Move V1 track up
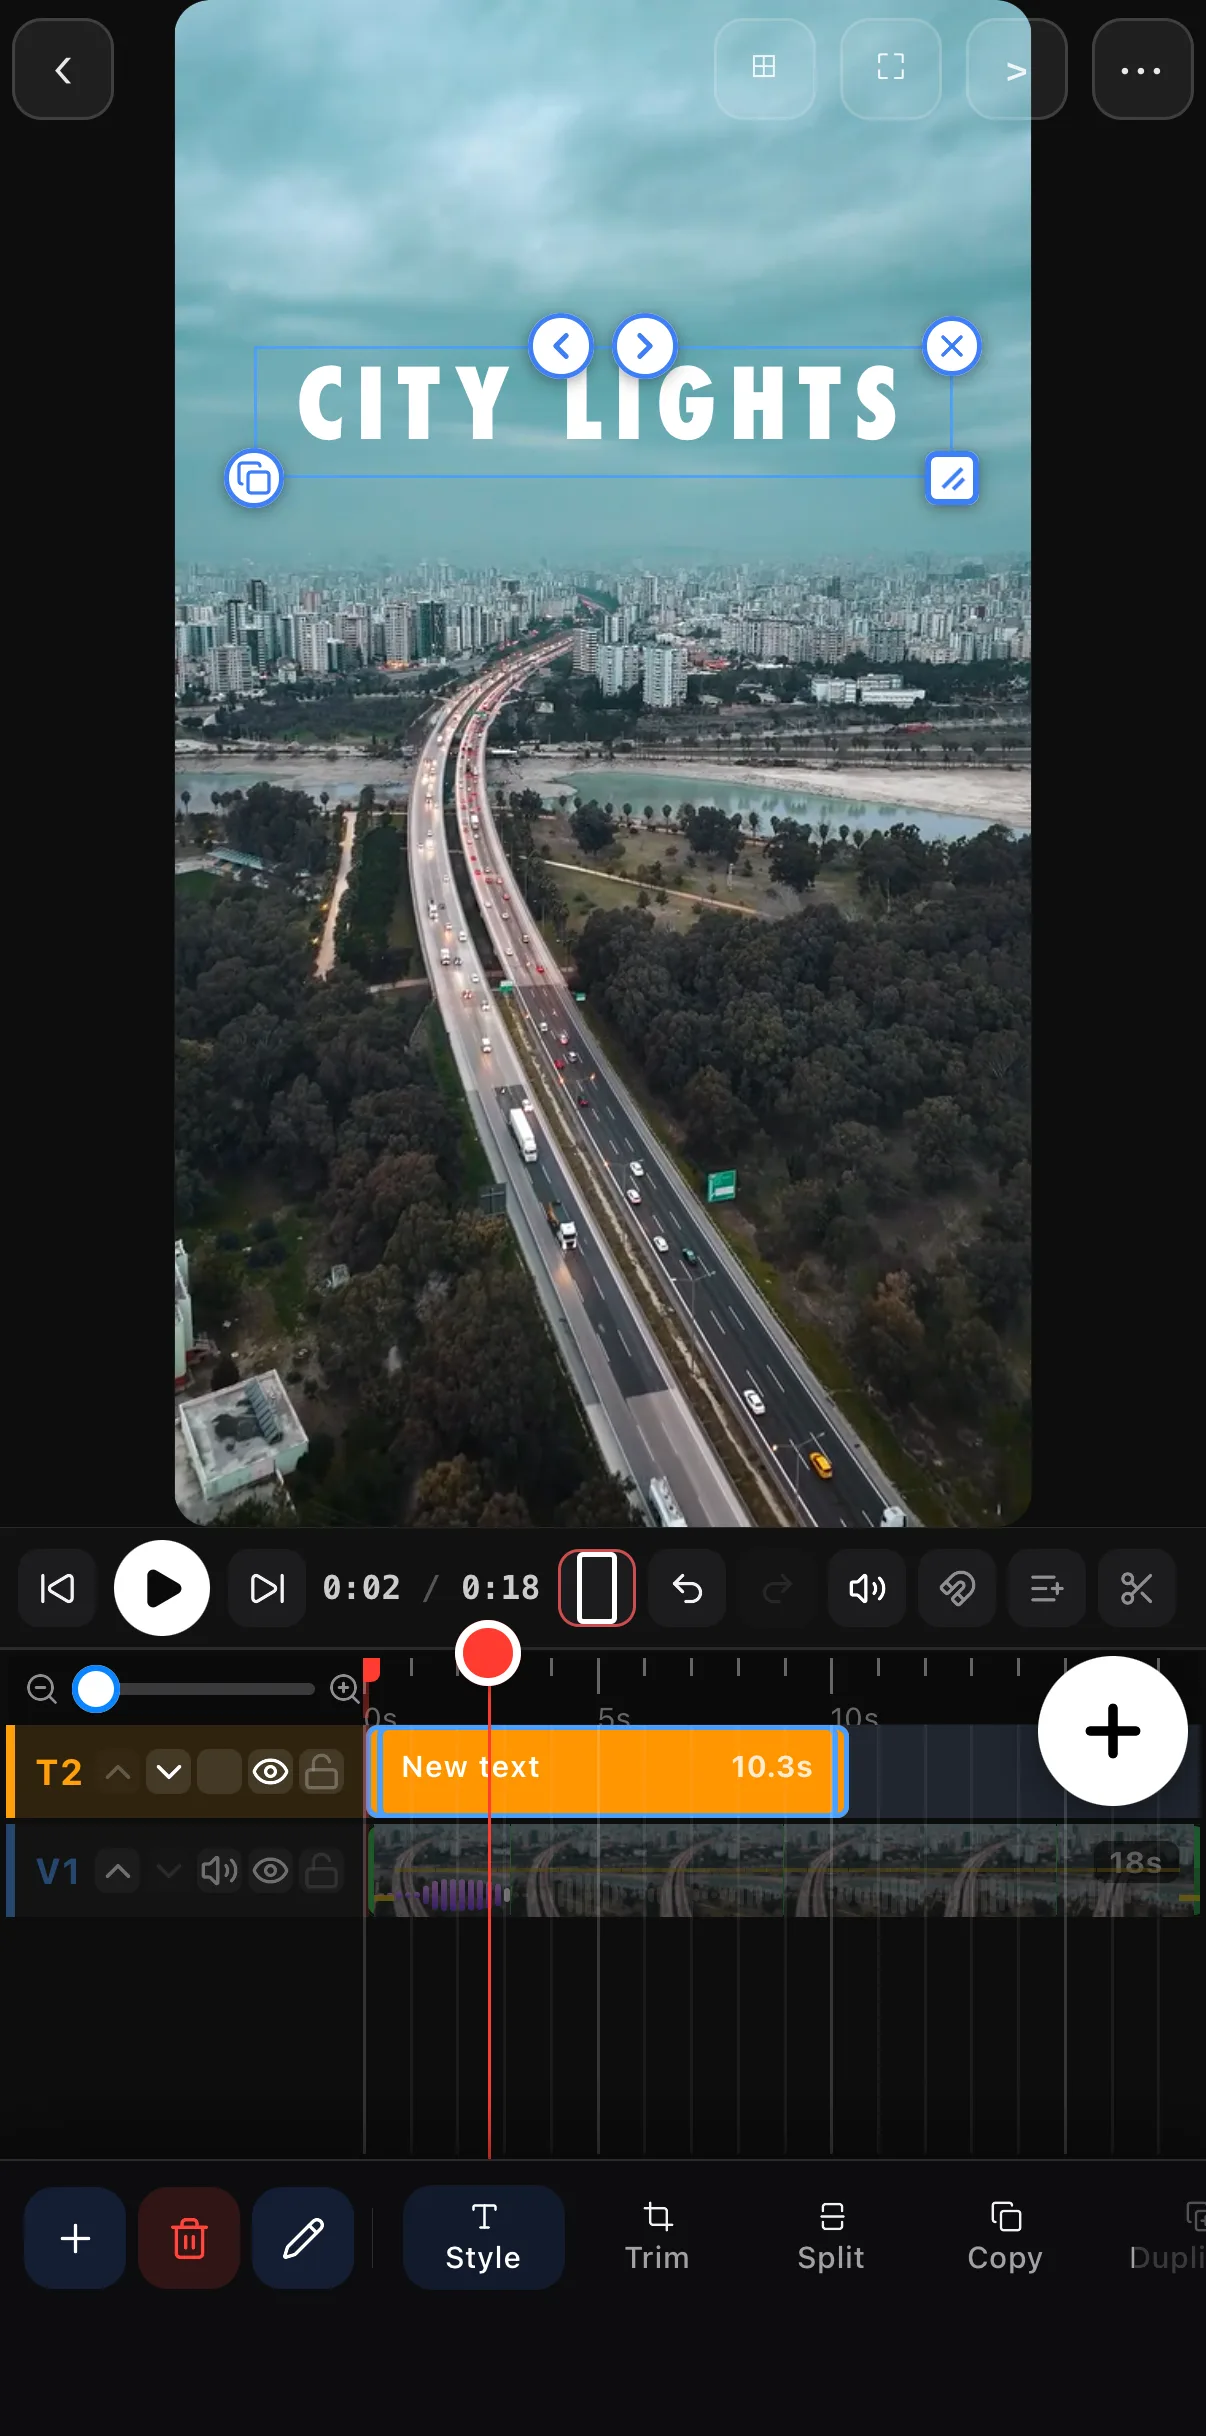The height and width of the screenshot is (2436, 1206). (x=118, y=1870)
